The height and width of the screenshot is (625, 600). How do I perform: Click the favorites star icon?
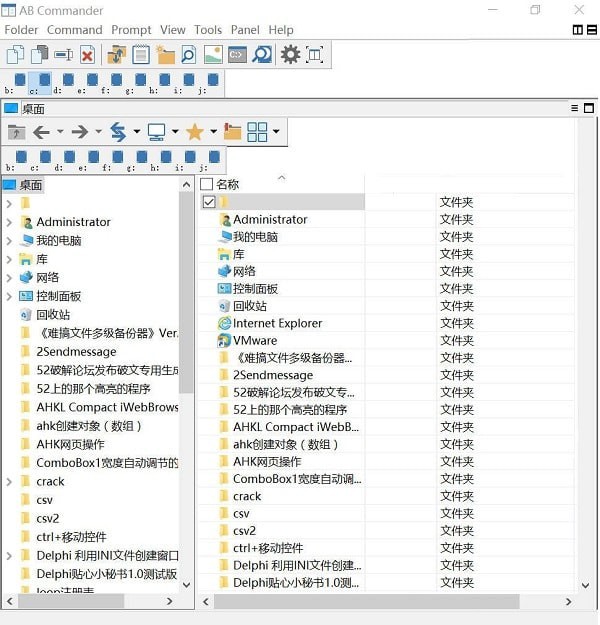tap(195, 132)
